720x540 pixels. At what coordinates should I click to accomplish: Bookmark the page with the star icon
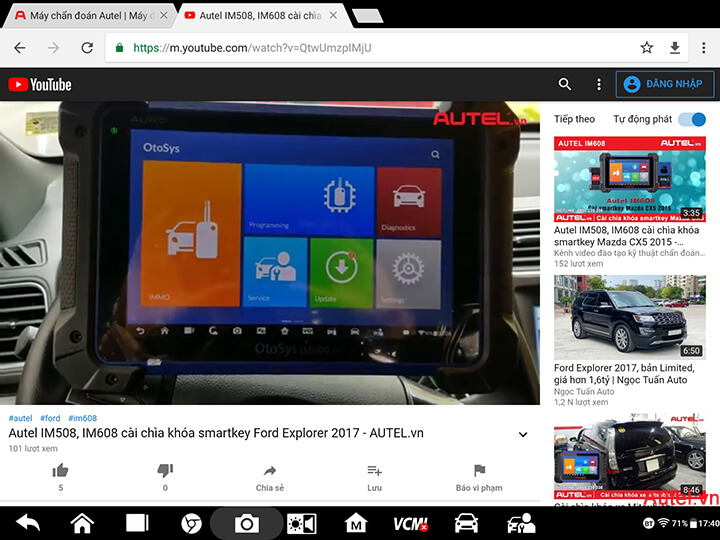click(647, 47)
